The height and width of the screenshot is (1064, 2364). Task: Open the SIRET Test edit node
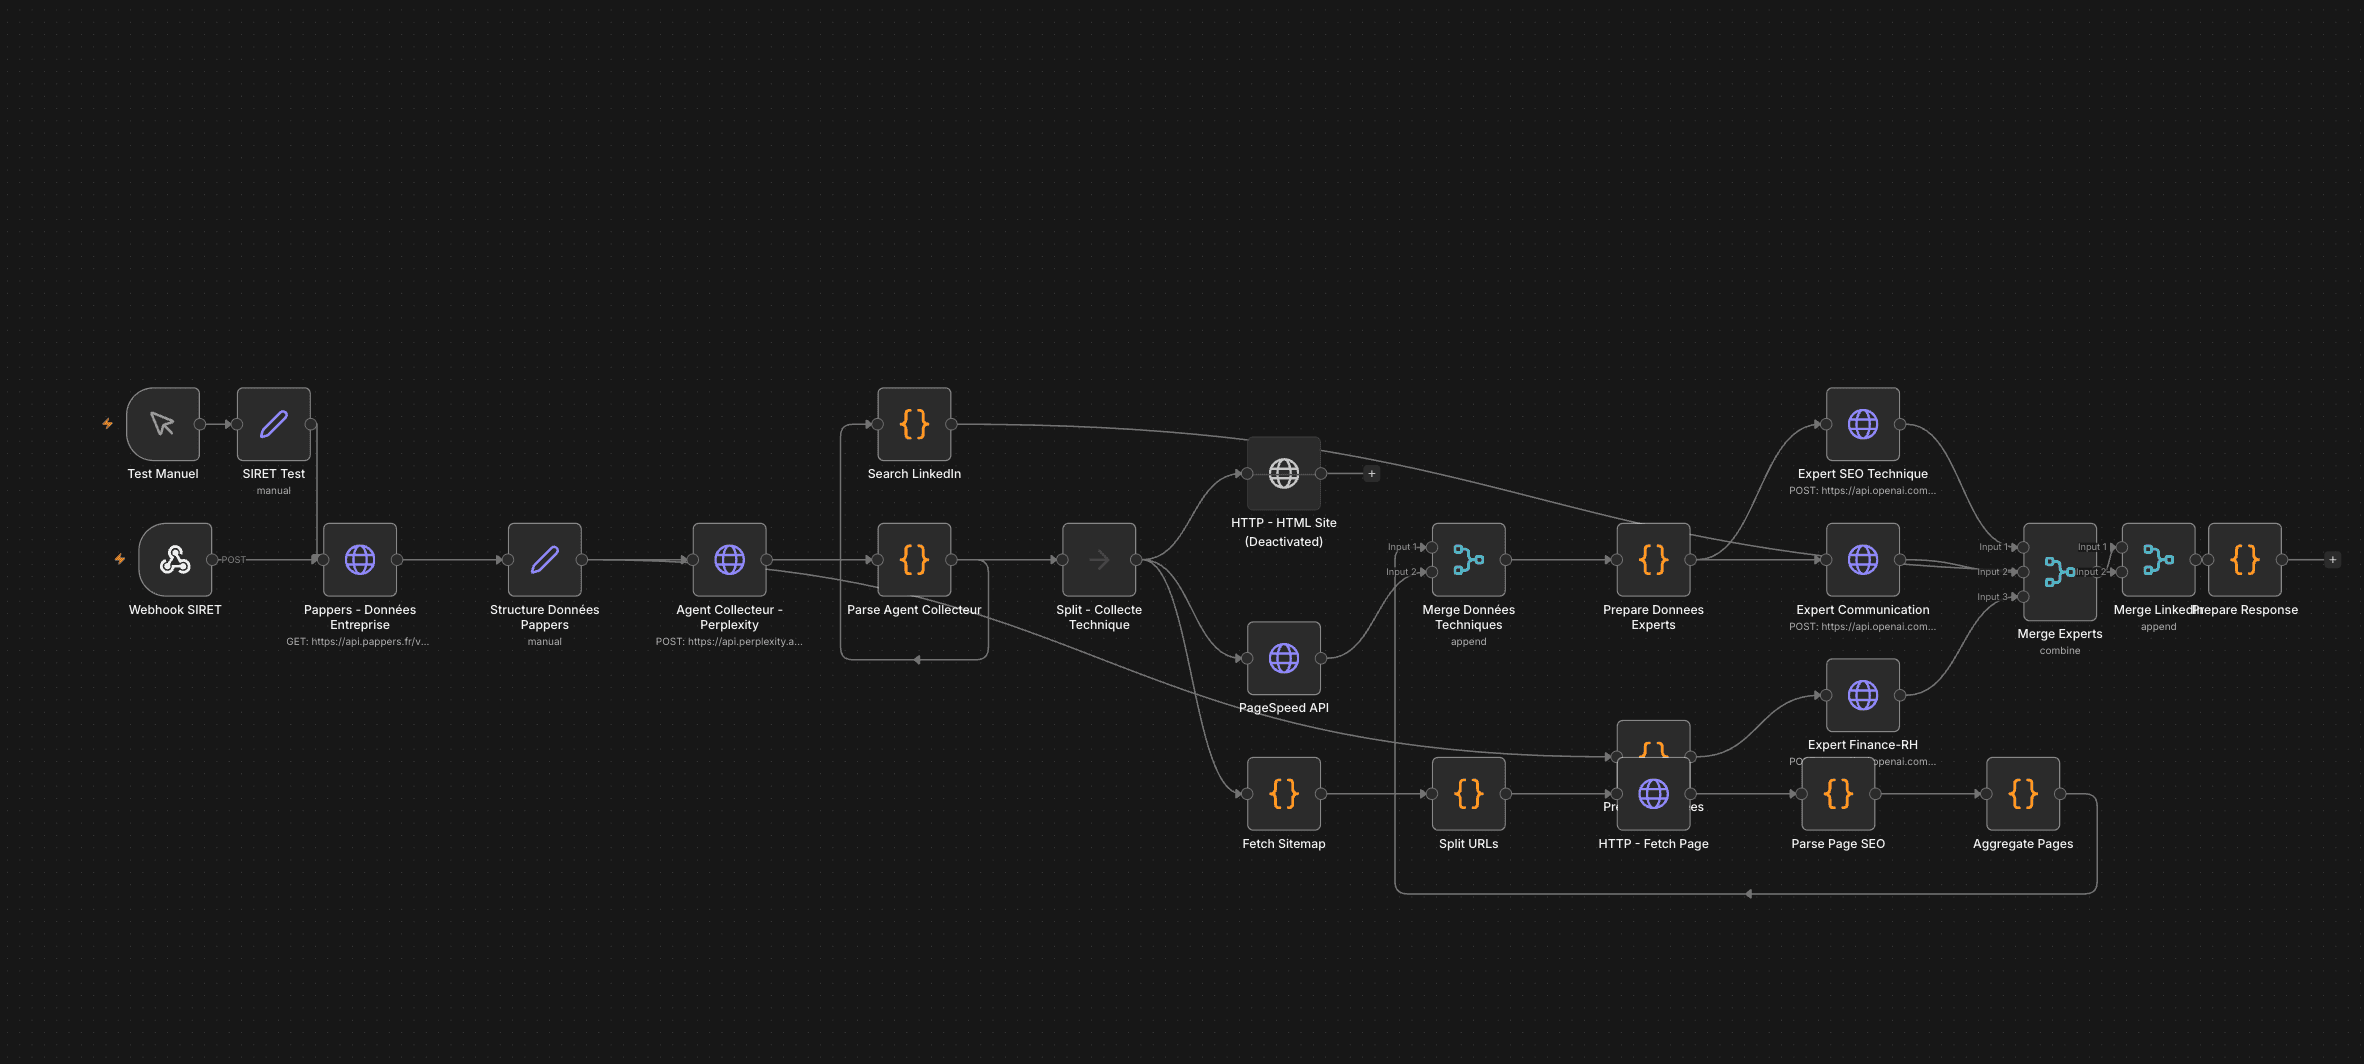(x=274, y=424)
